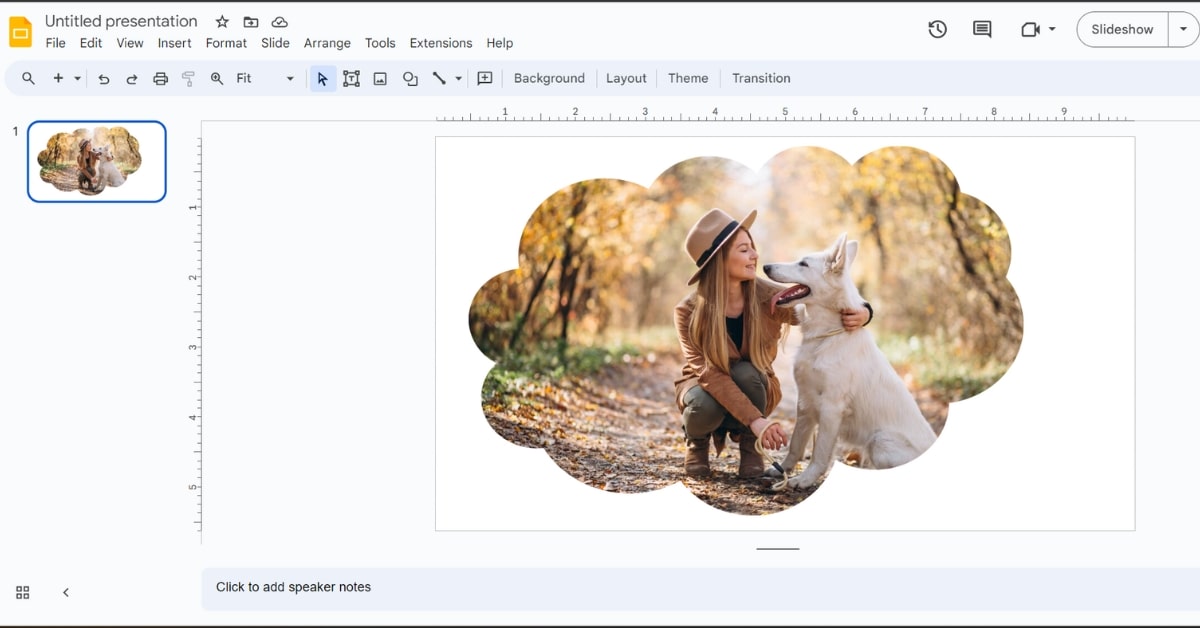Click the Background button
The image size is (1200, 628).
click(549, 78)
